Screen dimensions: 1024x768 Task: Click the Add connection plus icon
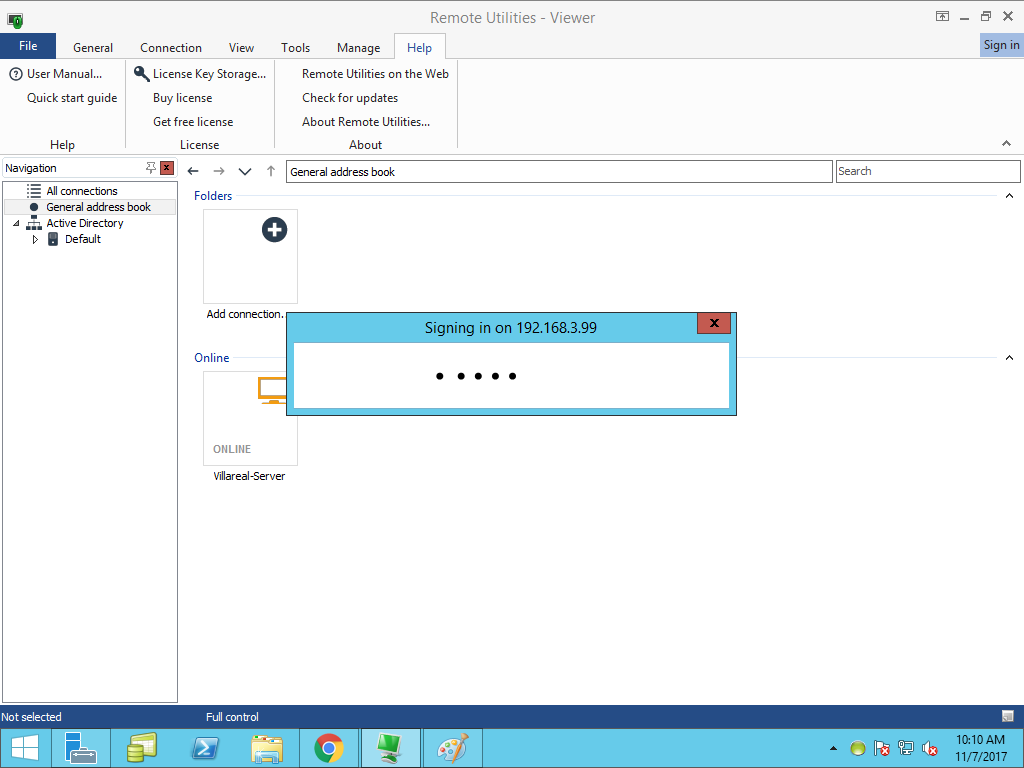tap(274, 229)
